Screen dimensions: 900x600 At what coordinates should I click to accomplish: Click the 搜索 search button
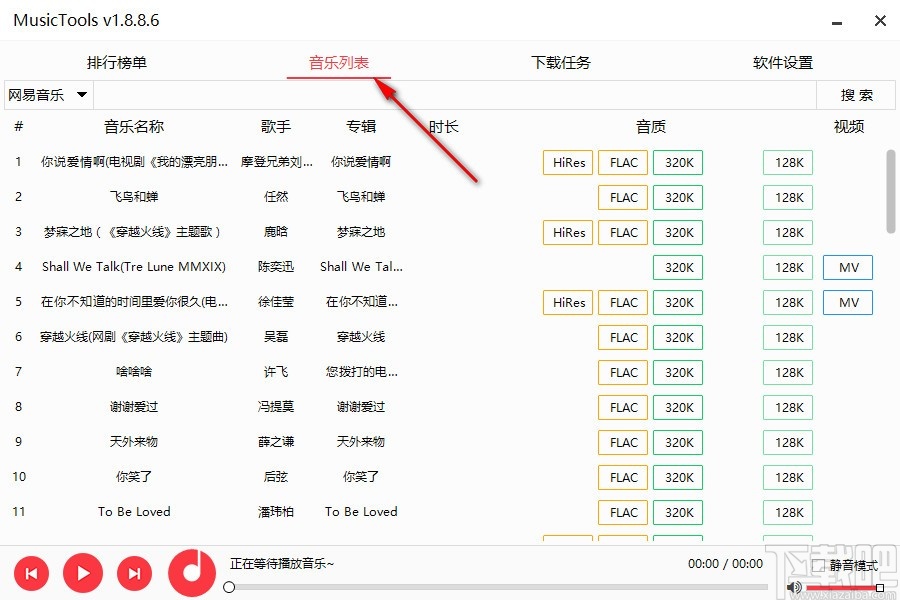(856, 94)
